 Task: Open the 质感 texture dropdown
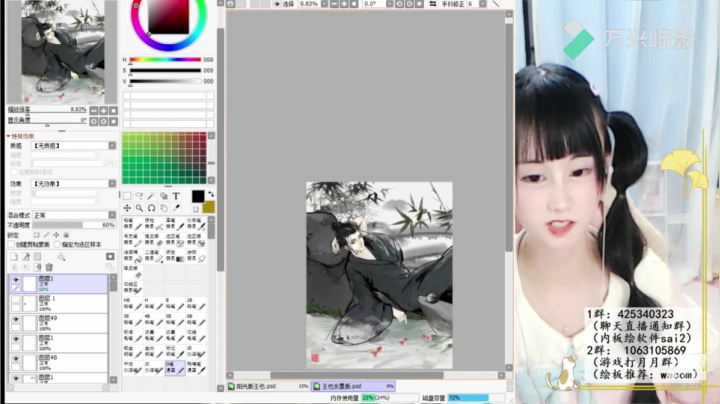point(73,146)
